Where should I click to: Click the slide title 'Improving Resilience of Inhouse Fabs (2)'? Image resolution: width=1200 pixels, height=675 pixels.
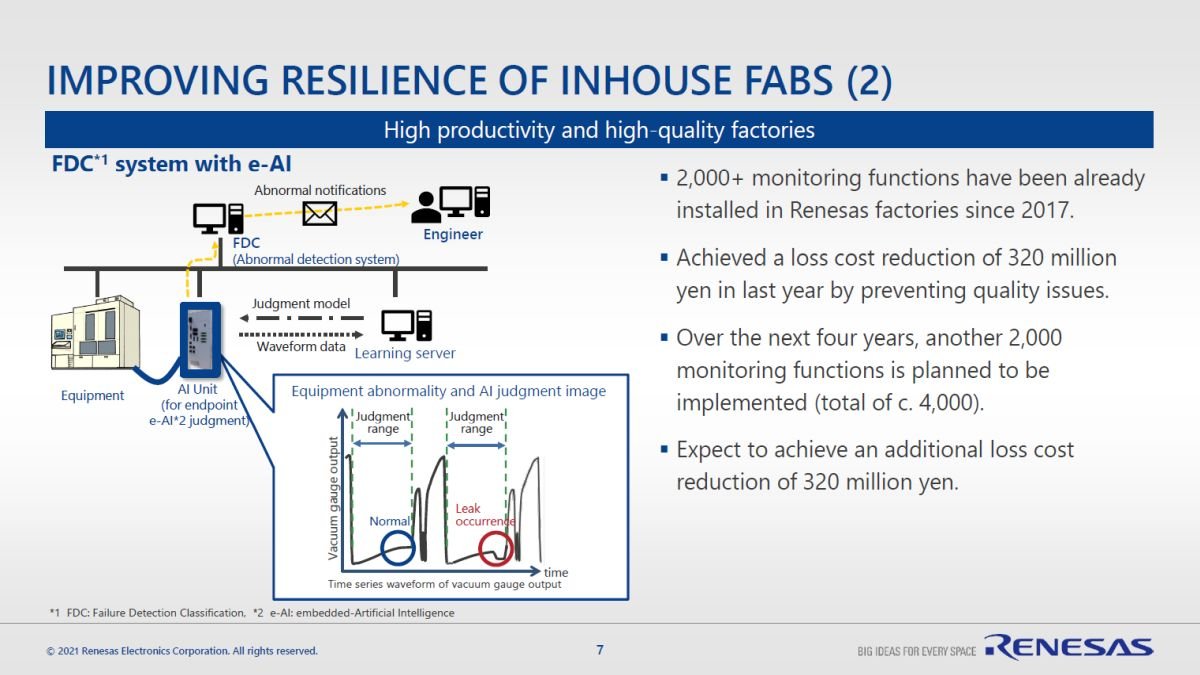click(469, 81)
